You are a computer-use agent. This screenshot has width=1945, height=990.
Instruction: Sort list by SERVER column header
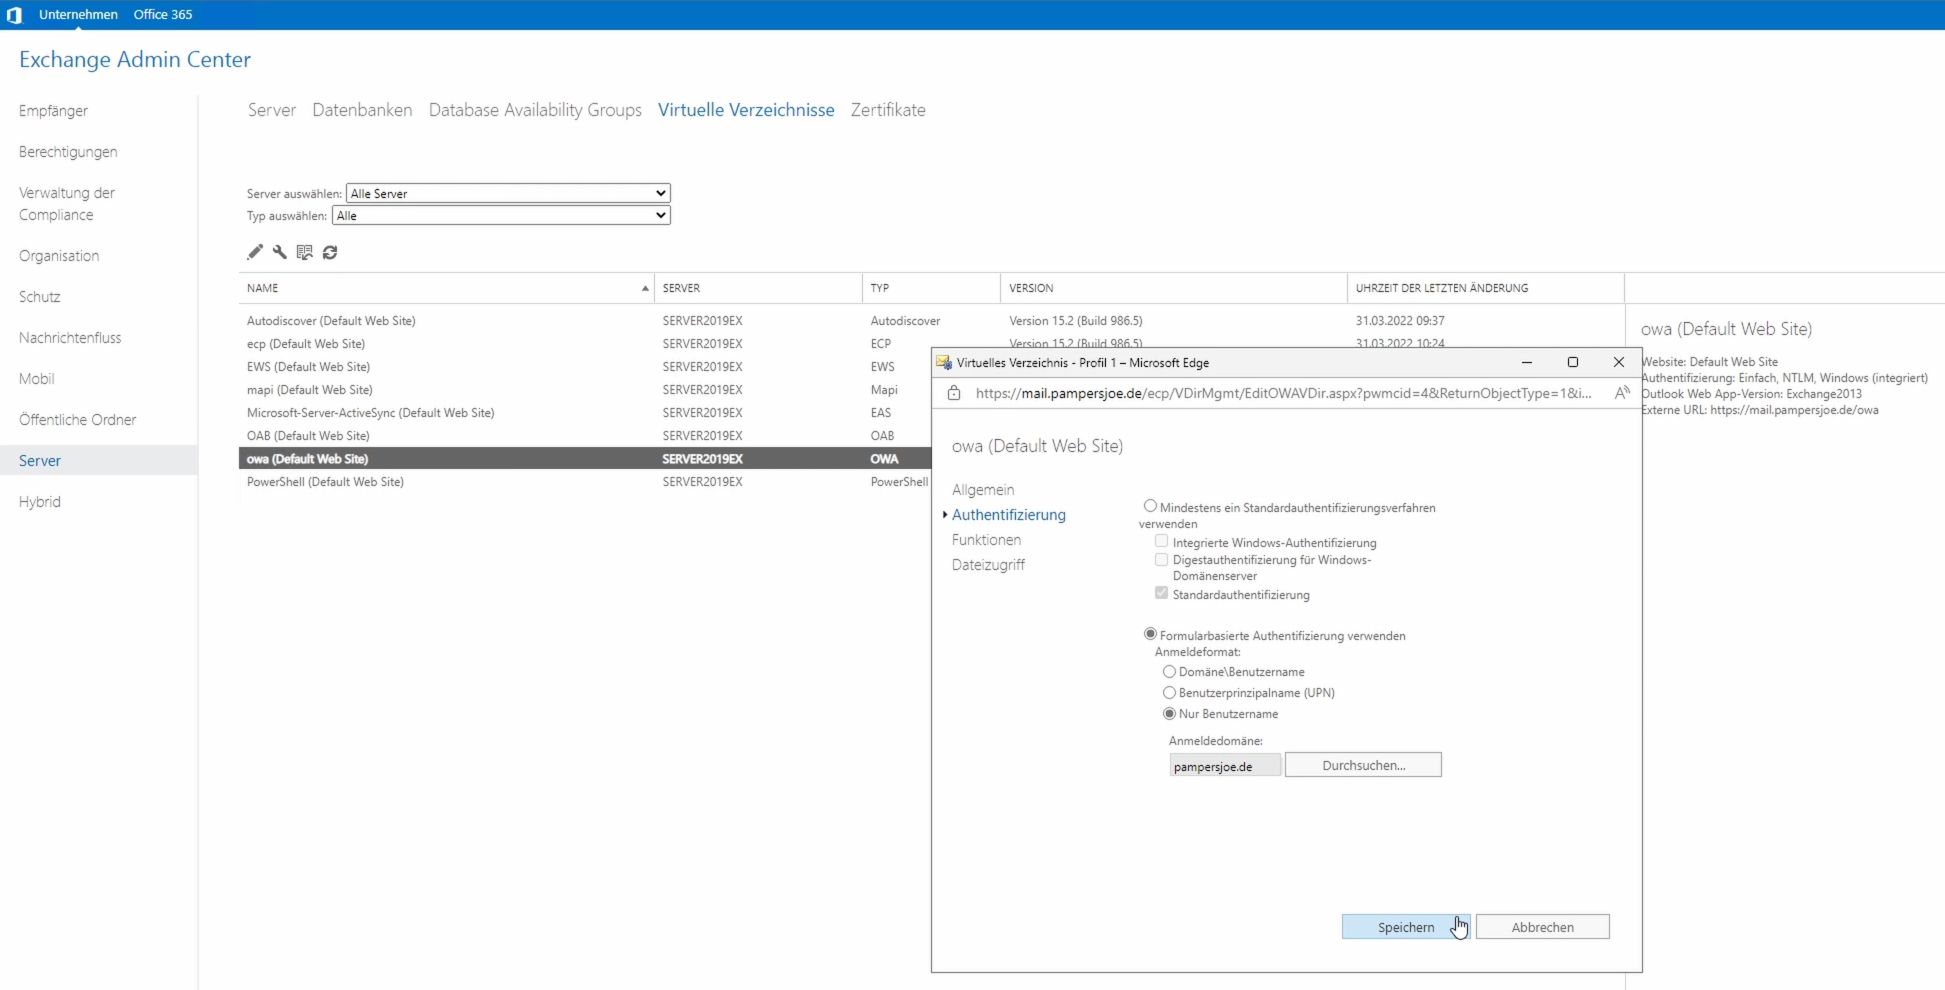tap(758, 288)
